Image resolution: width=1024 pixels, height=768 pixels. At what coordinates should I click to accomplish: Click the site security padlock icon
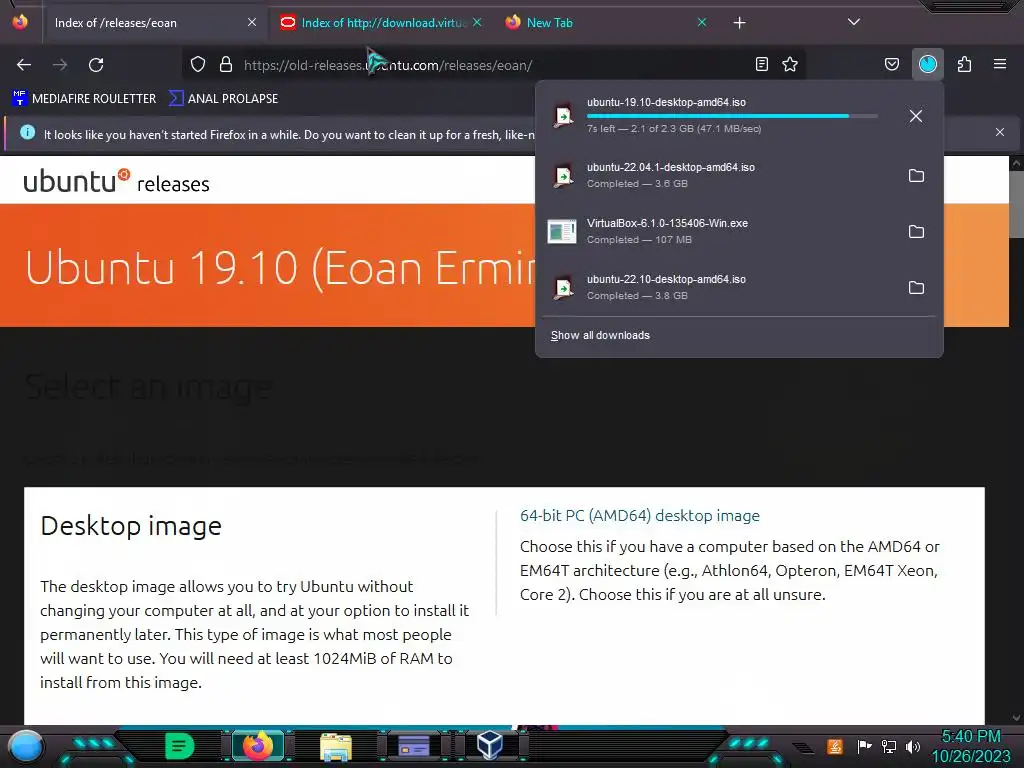tap(226, 65)
